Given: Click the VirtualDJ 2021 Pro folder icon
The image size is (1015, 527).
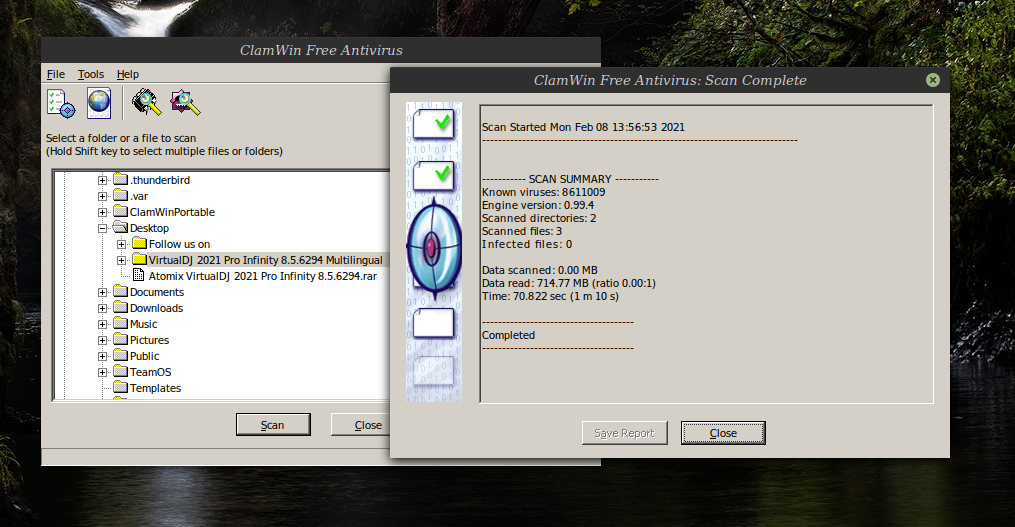Looking at the screenshot, I should tap(140, 260).
